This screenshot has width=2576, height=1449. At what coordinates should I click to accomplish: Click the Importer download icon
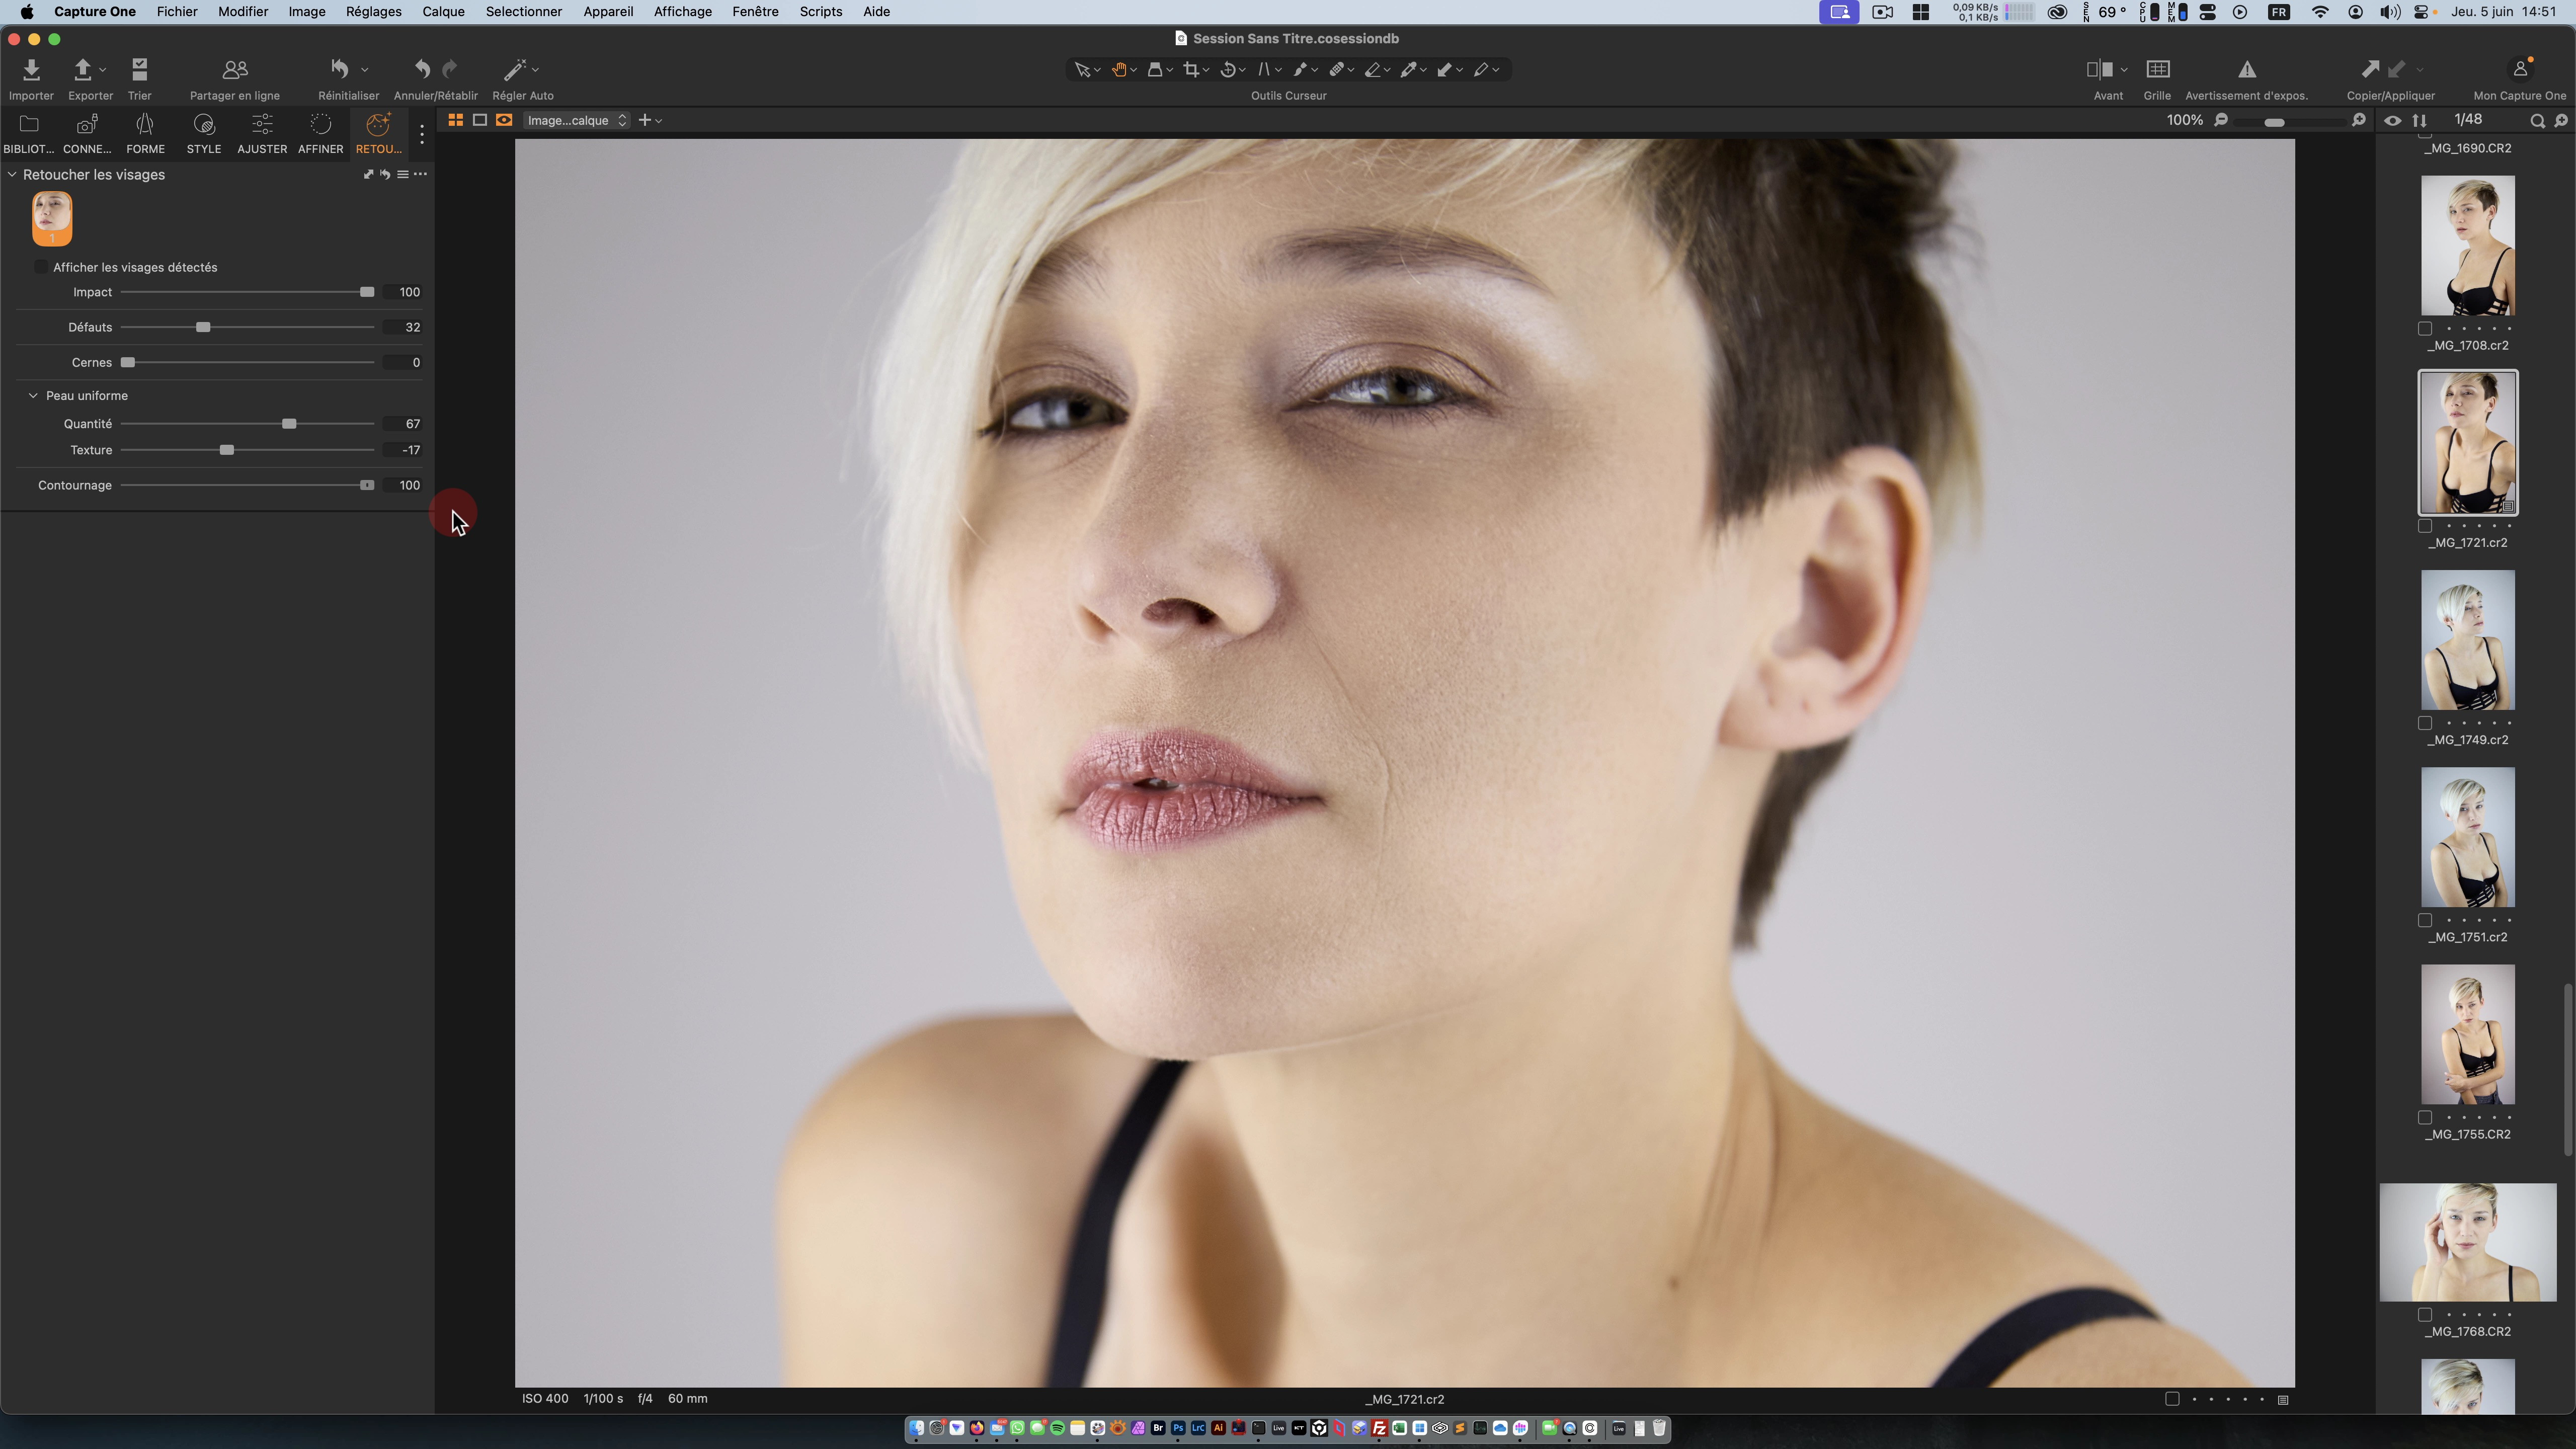pyautogui.click(x=31, y=69)
